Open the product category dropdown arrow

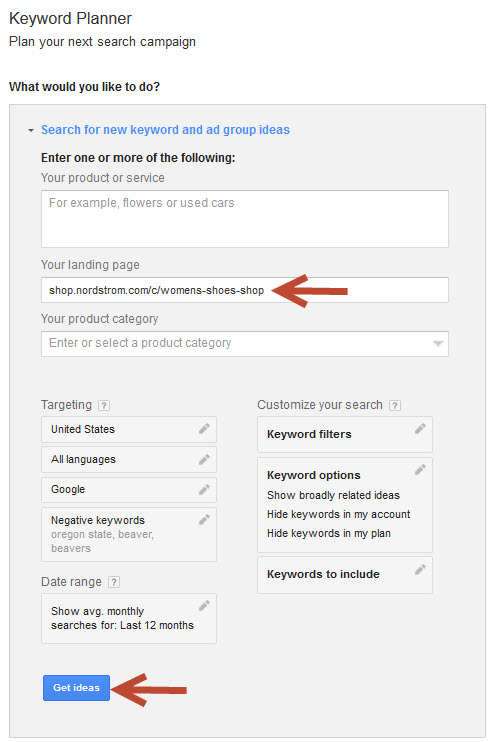coord(438,344)
